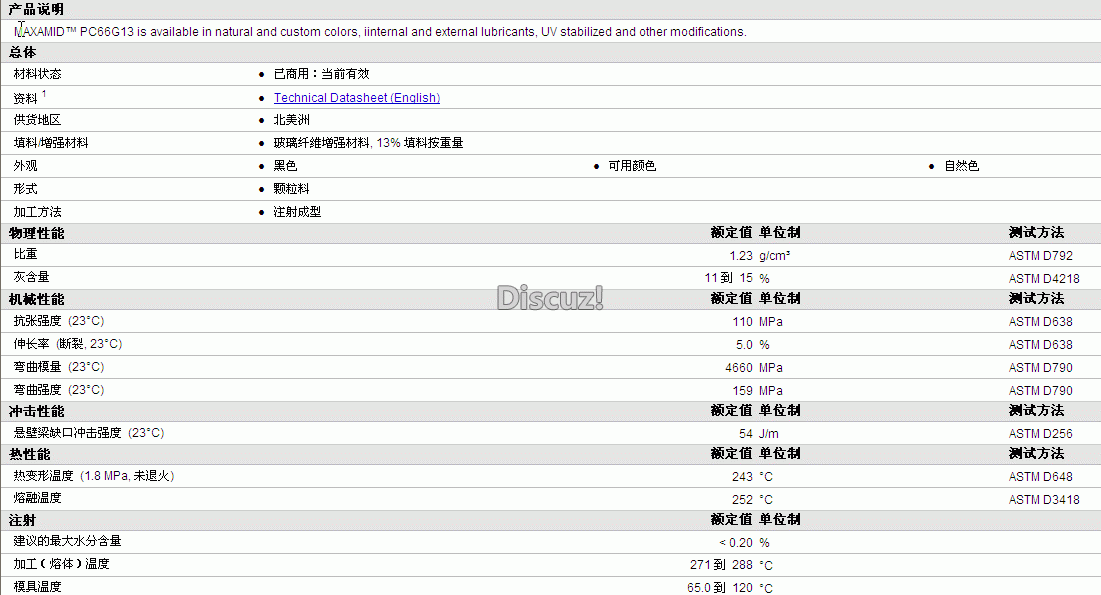
Task: Click the 熔融温度 row label
Action: coord(37,498)
